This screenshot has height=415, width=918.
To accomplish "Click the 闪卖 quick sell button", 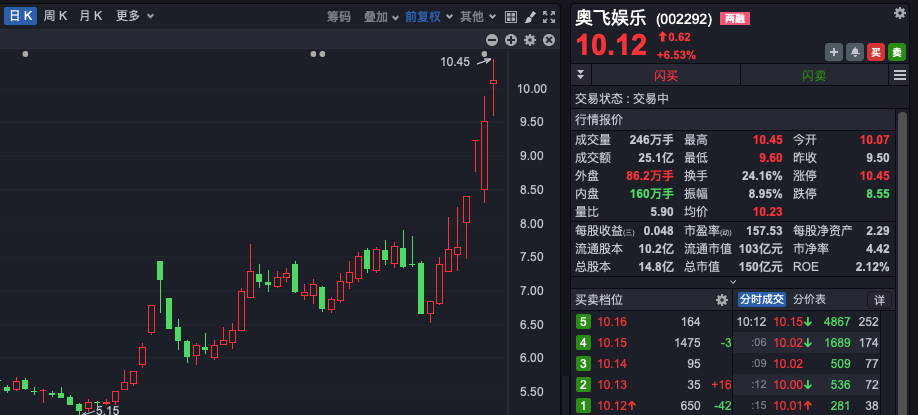I will pyautogui.click(x=814, y=76).
